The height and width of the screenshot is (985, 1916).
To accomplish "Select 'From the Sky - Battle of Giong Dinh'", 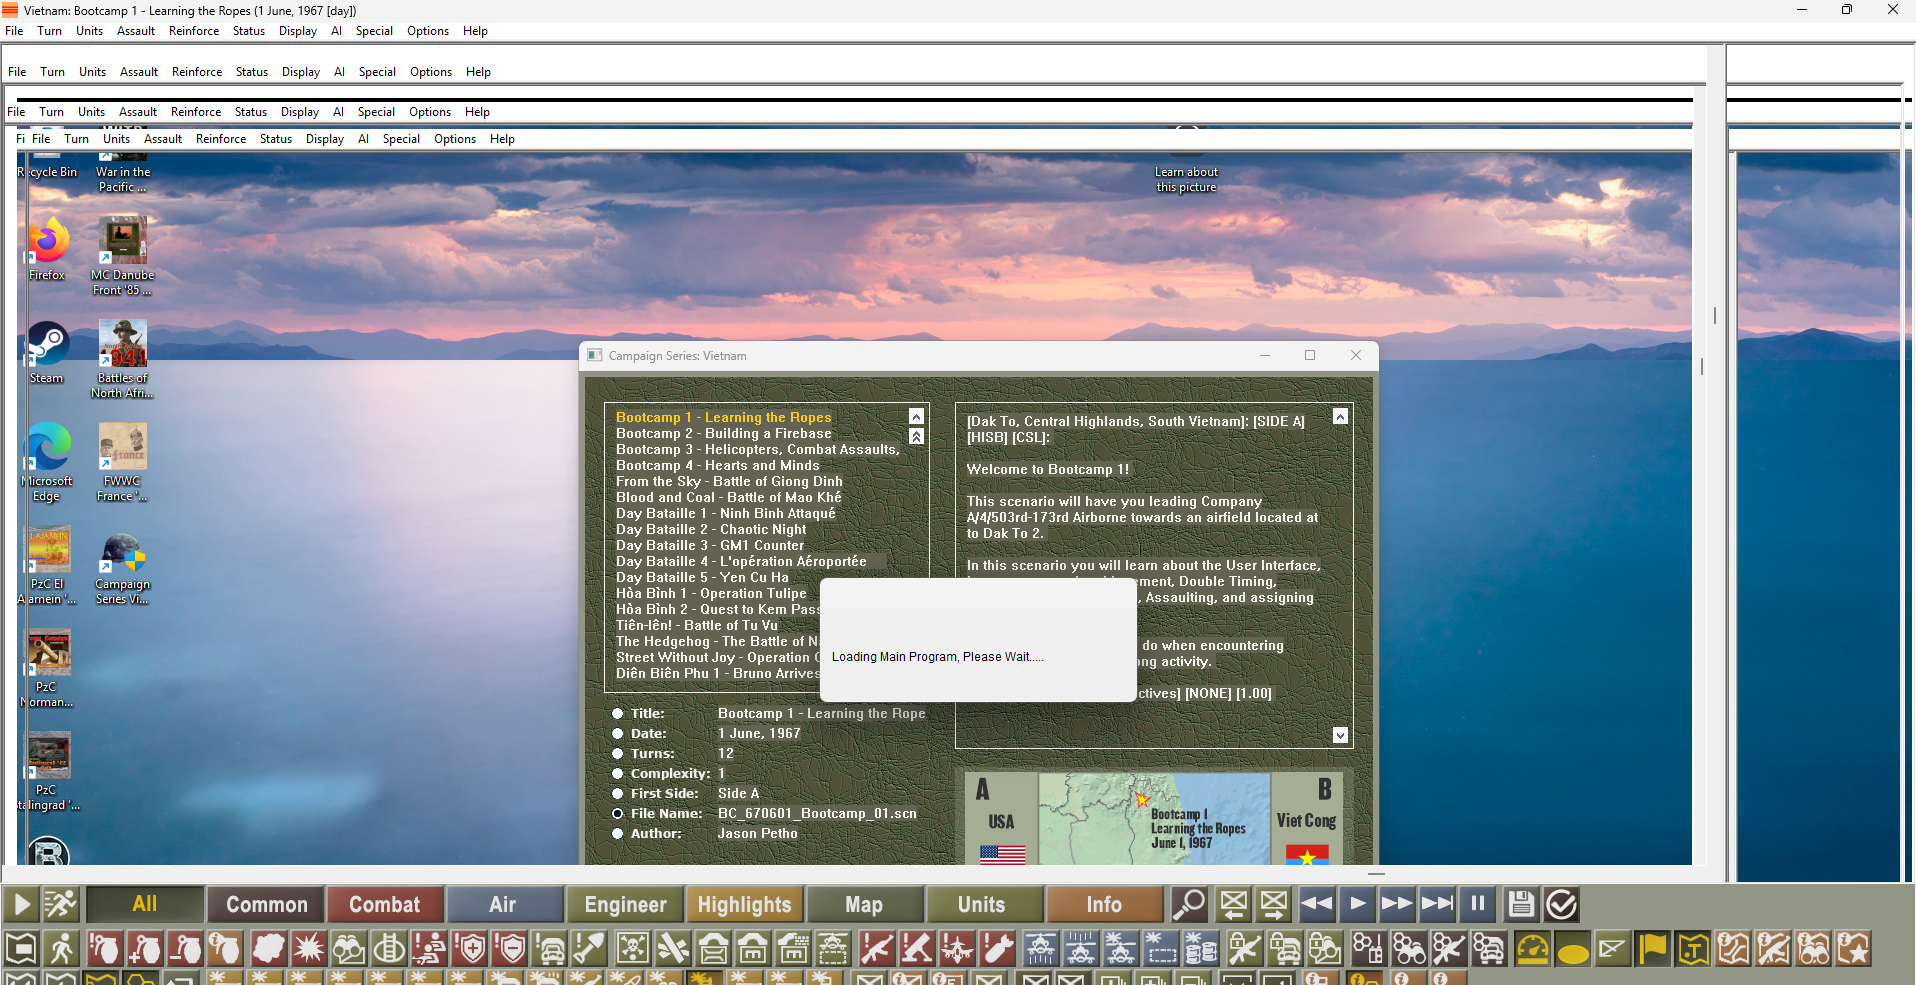I will (729, 481).
